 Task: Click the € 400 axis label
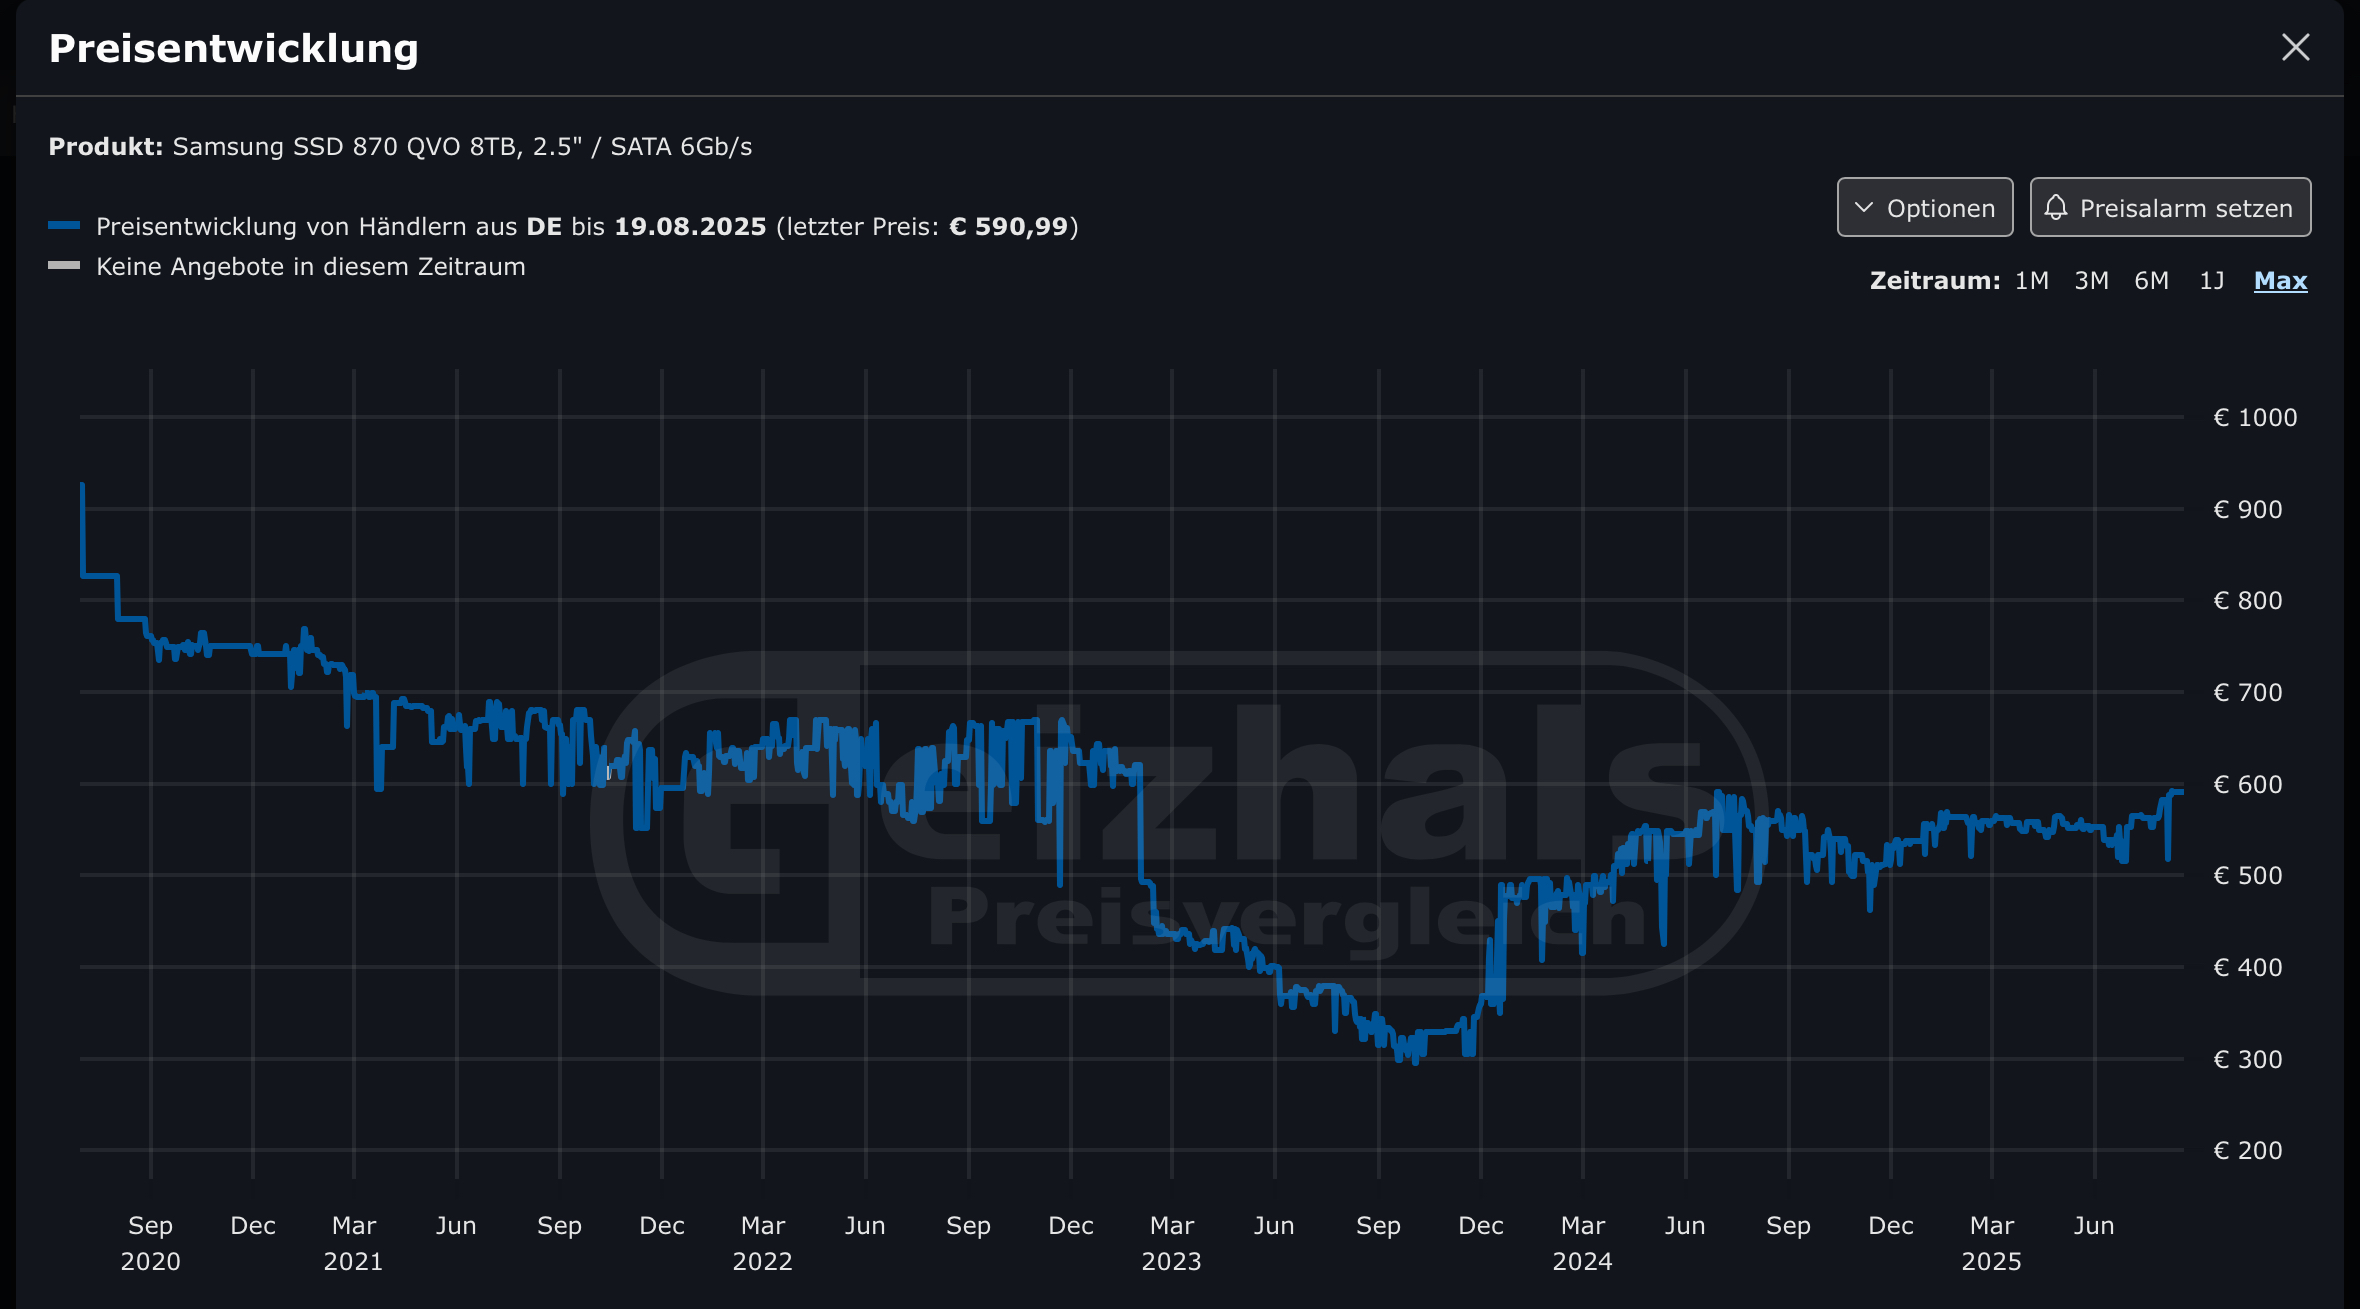2248,968
